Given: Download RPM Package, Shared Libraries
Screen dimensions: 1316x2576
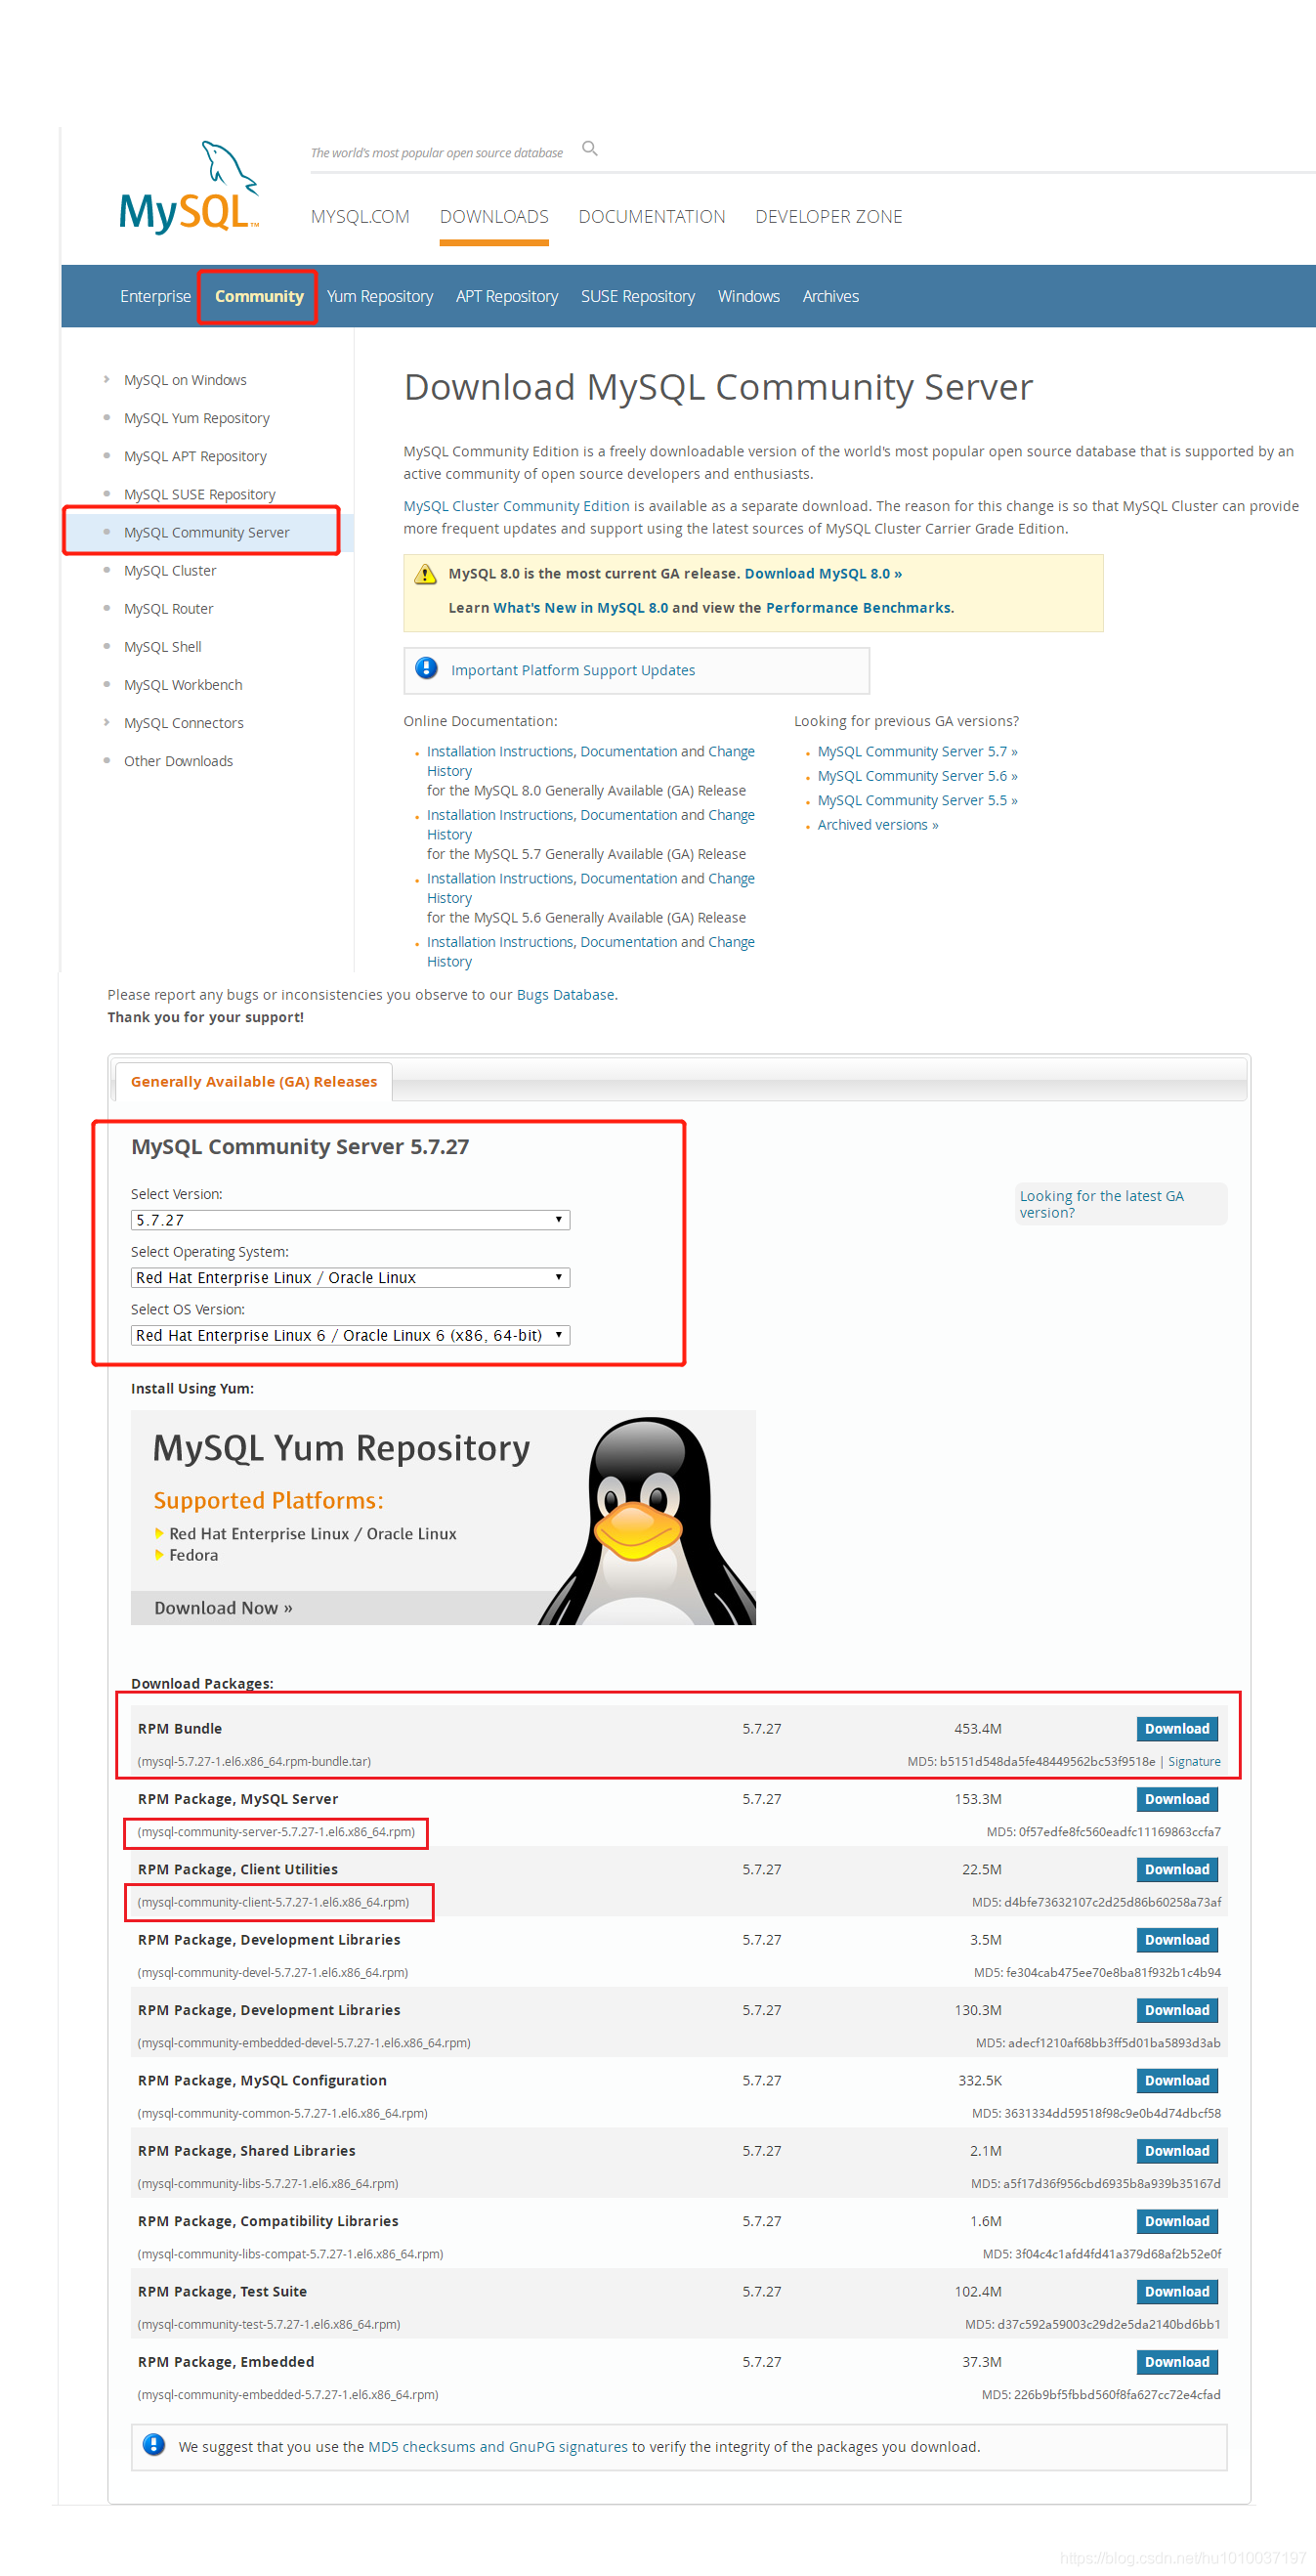Looking at the screenshot, I should 1177,2151.
